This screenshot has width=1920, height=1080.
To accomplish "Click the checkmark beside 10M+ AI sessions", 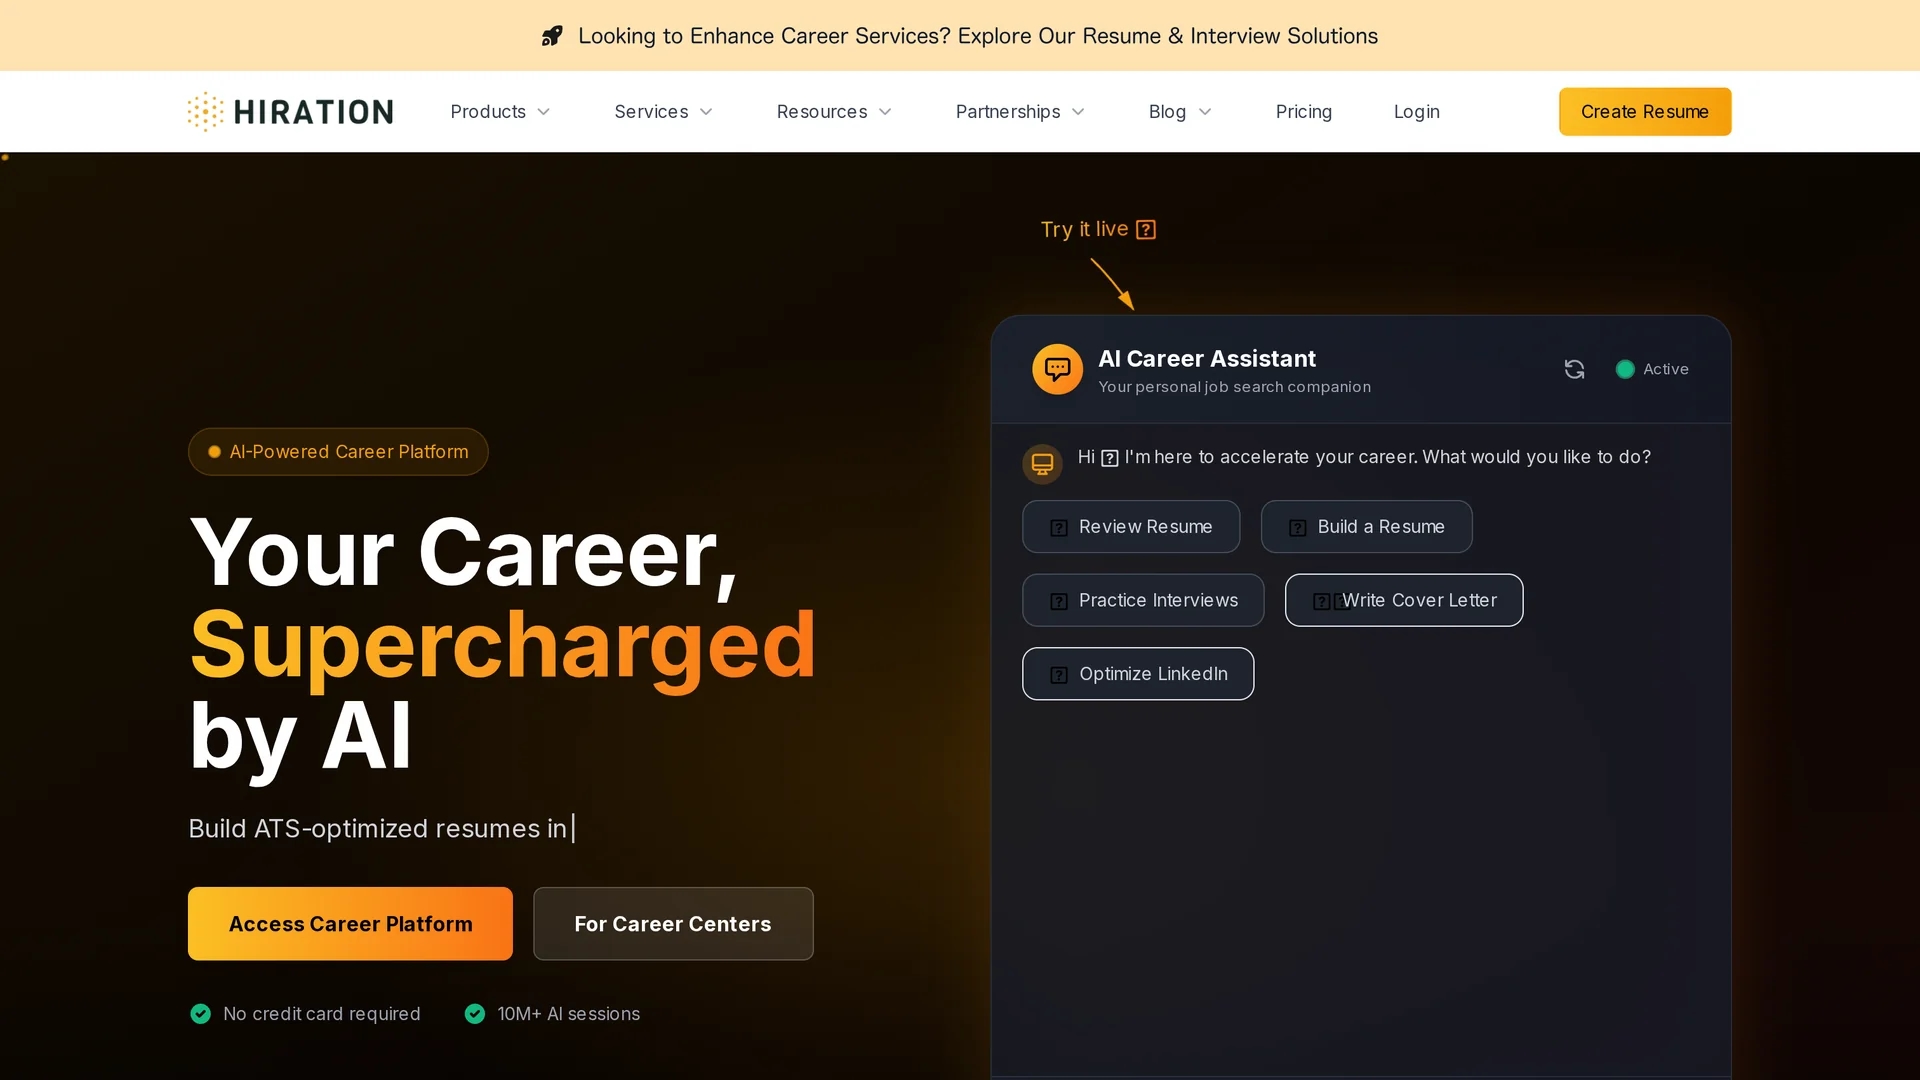I will [x=475, y=1014].
